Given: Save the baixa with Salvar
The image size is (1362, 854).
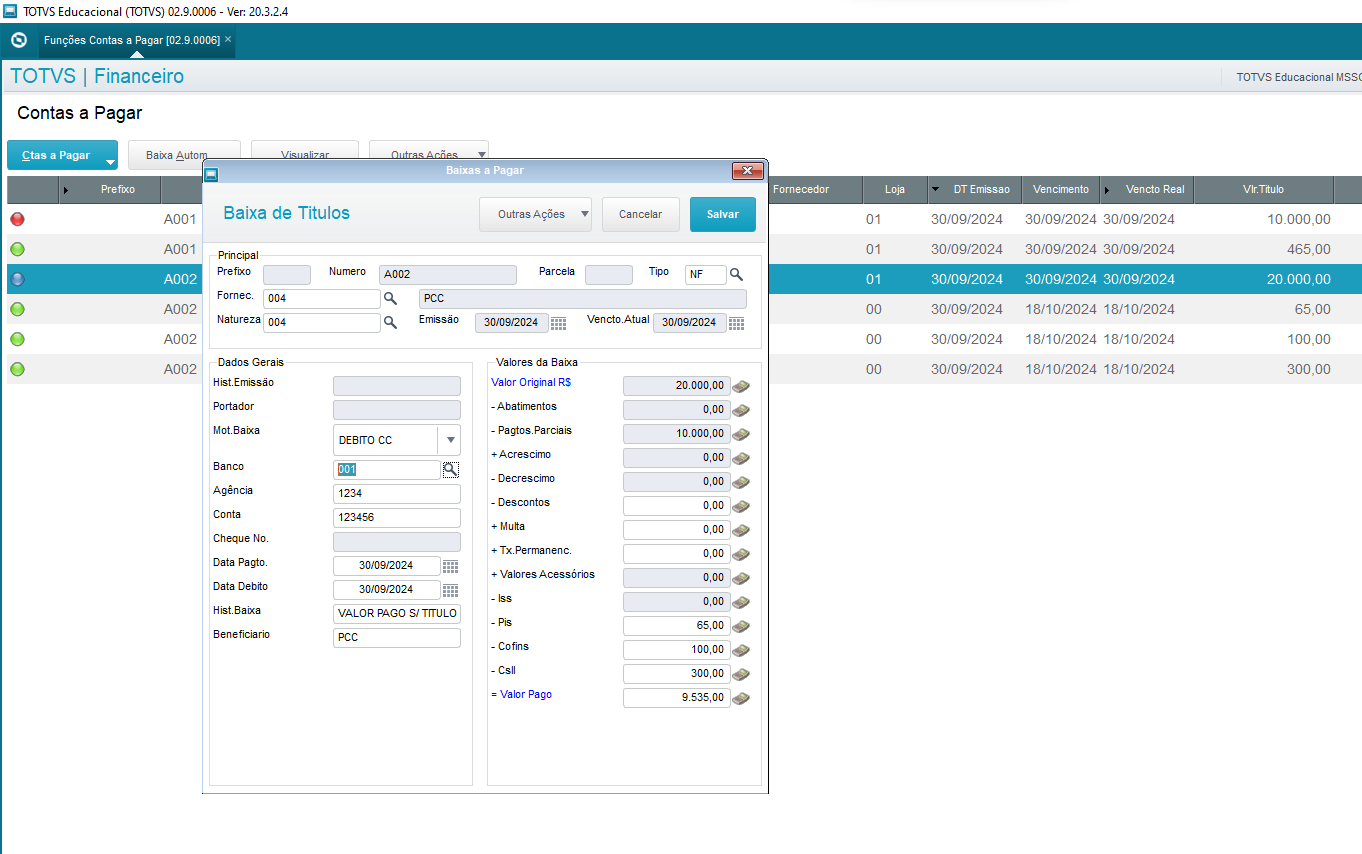Looking at the screenshot, I should tap(723, 214).
